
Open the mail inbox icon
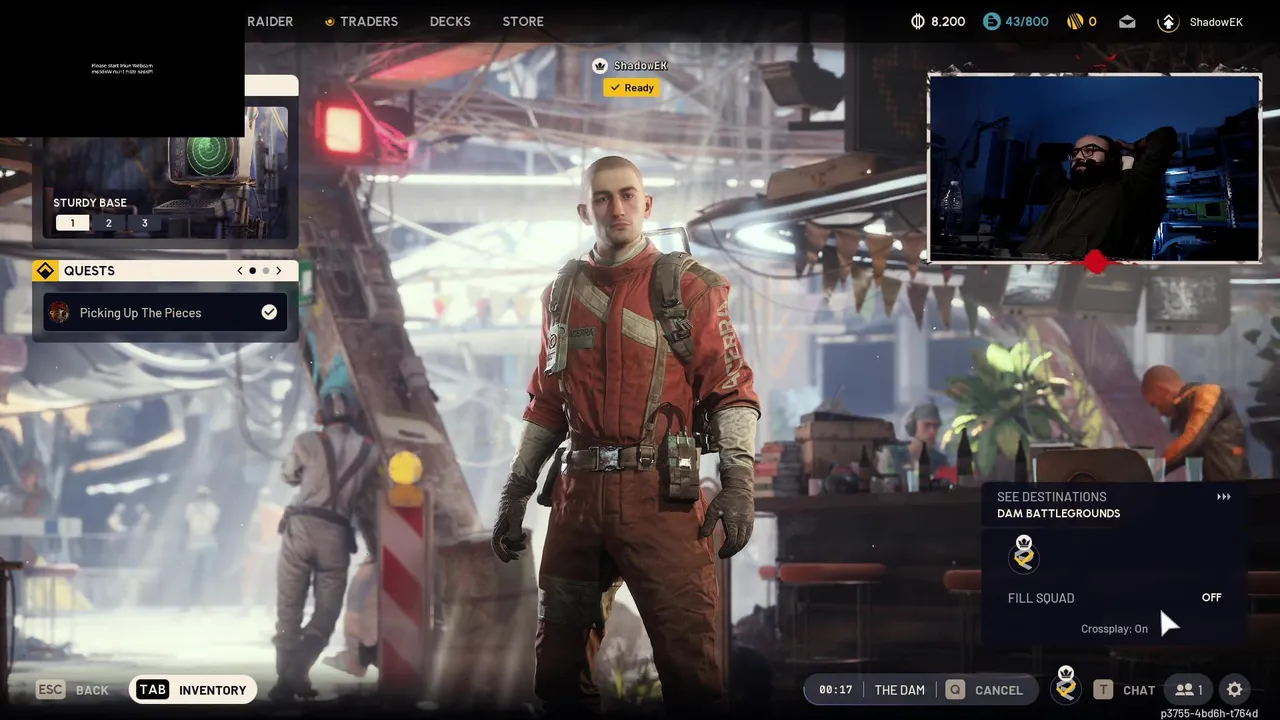[x=1127, y=21]
